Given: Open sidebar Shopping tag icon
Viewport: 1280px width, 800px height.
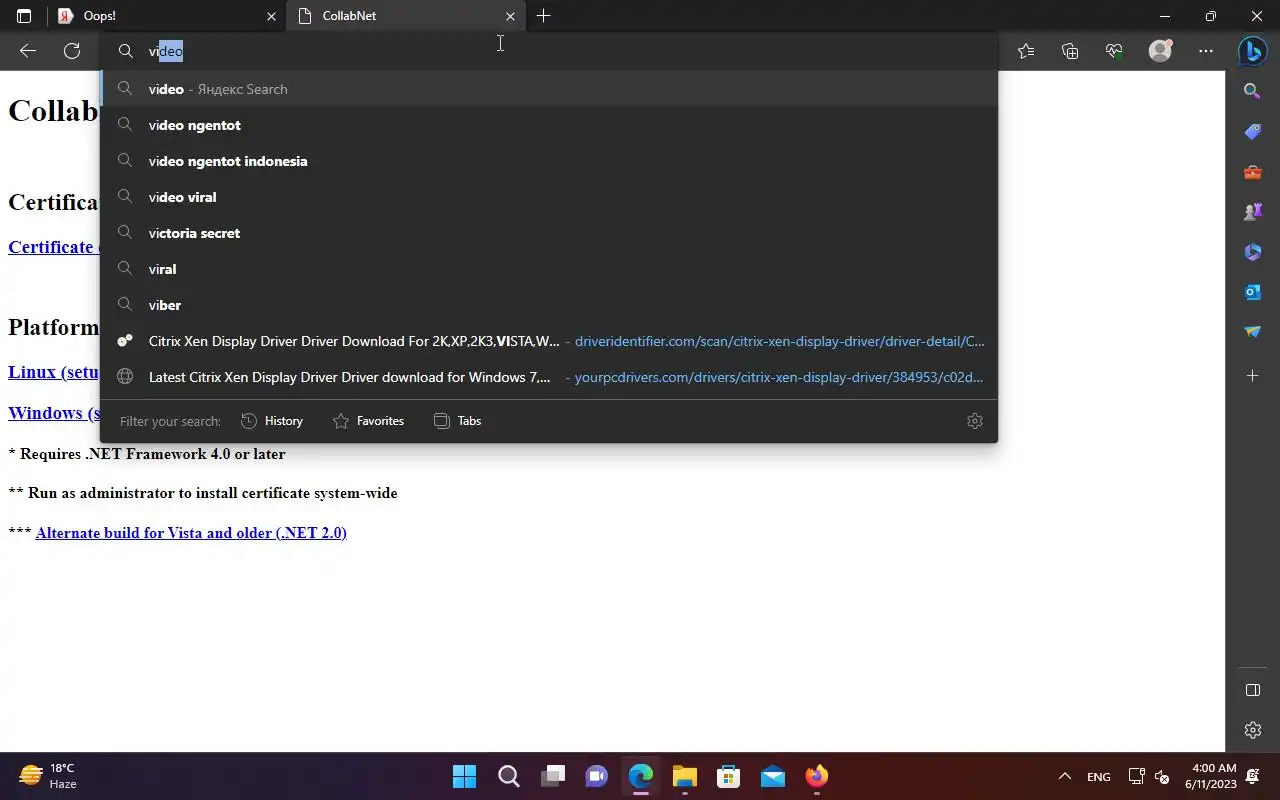Looking at the screenshot, I should pyautogui.click(x=1252, y=132).
